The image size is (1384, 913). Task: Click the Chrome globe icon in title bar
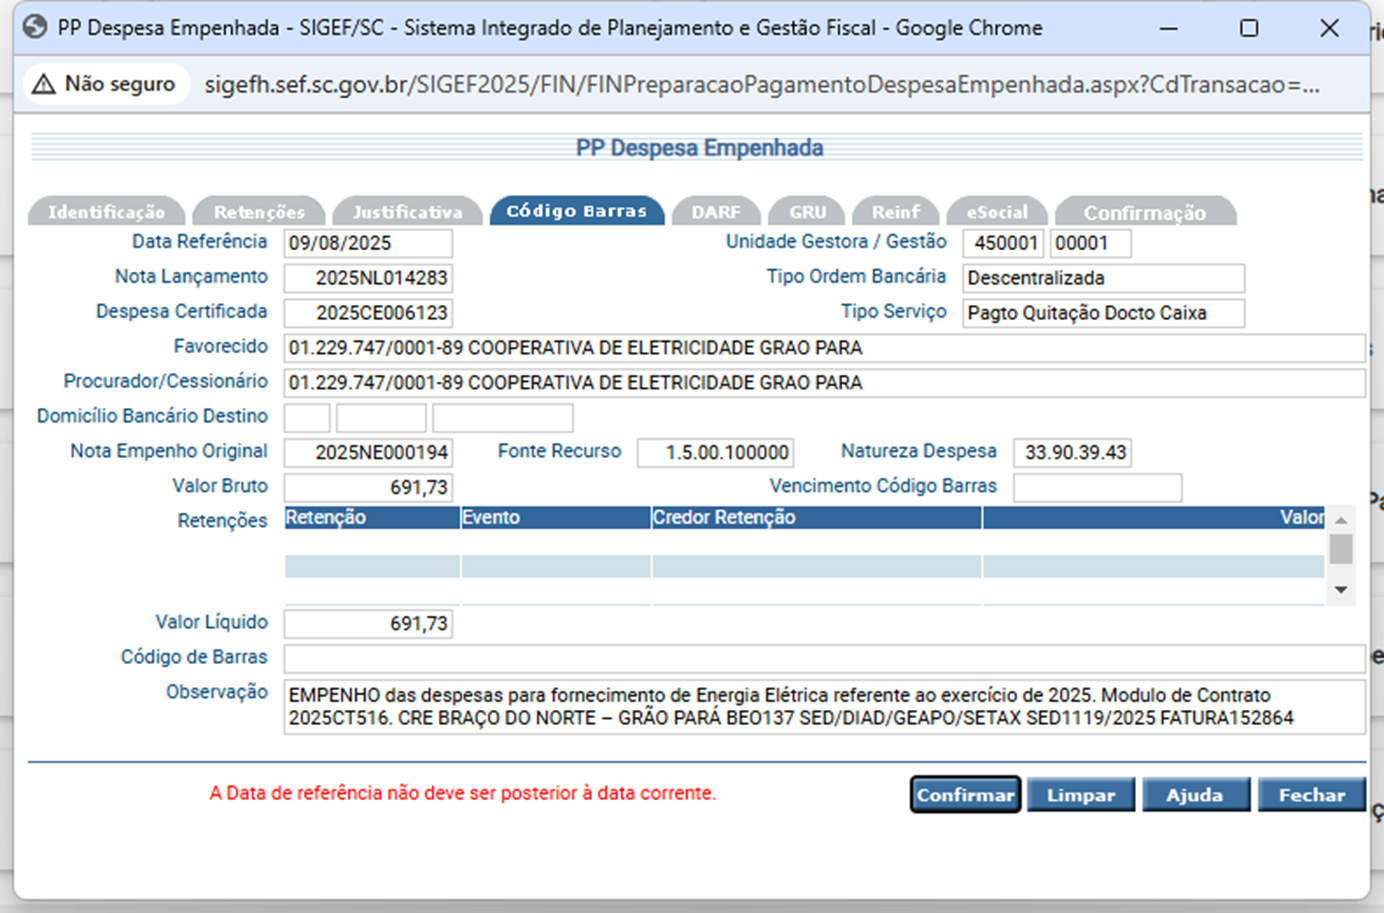pyautogui.click(x=35, y=27)
